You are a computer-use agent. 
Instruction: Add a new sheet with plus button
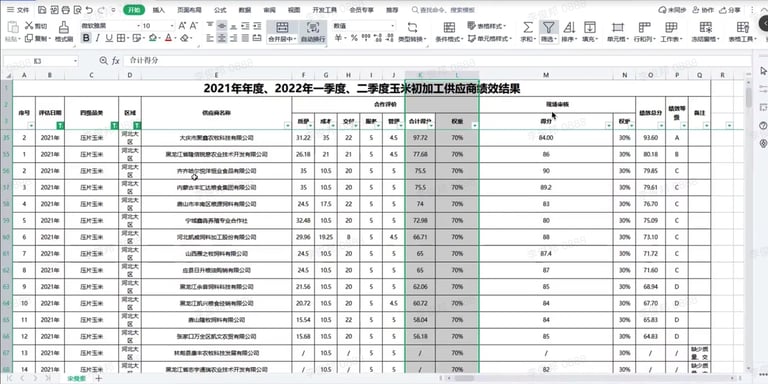98,378
